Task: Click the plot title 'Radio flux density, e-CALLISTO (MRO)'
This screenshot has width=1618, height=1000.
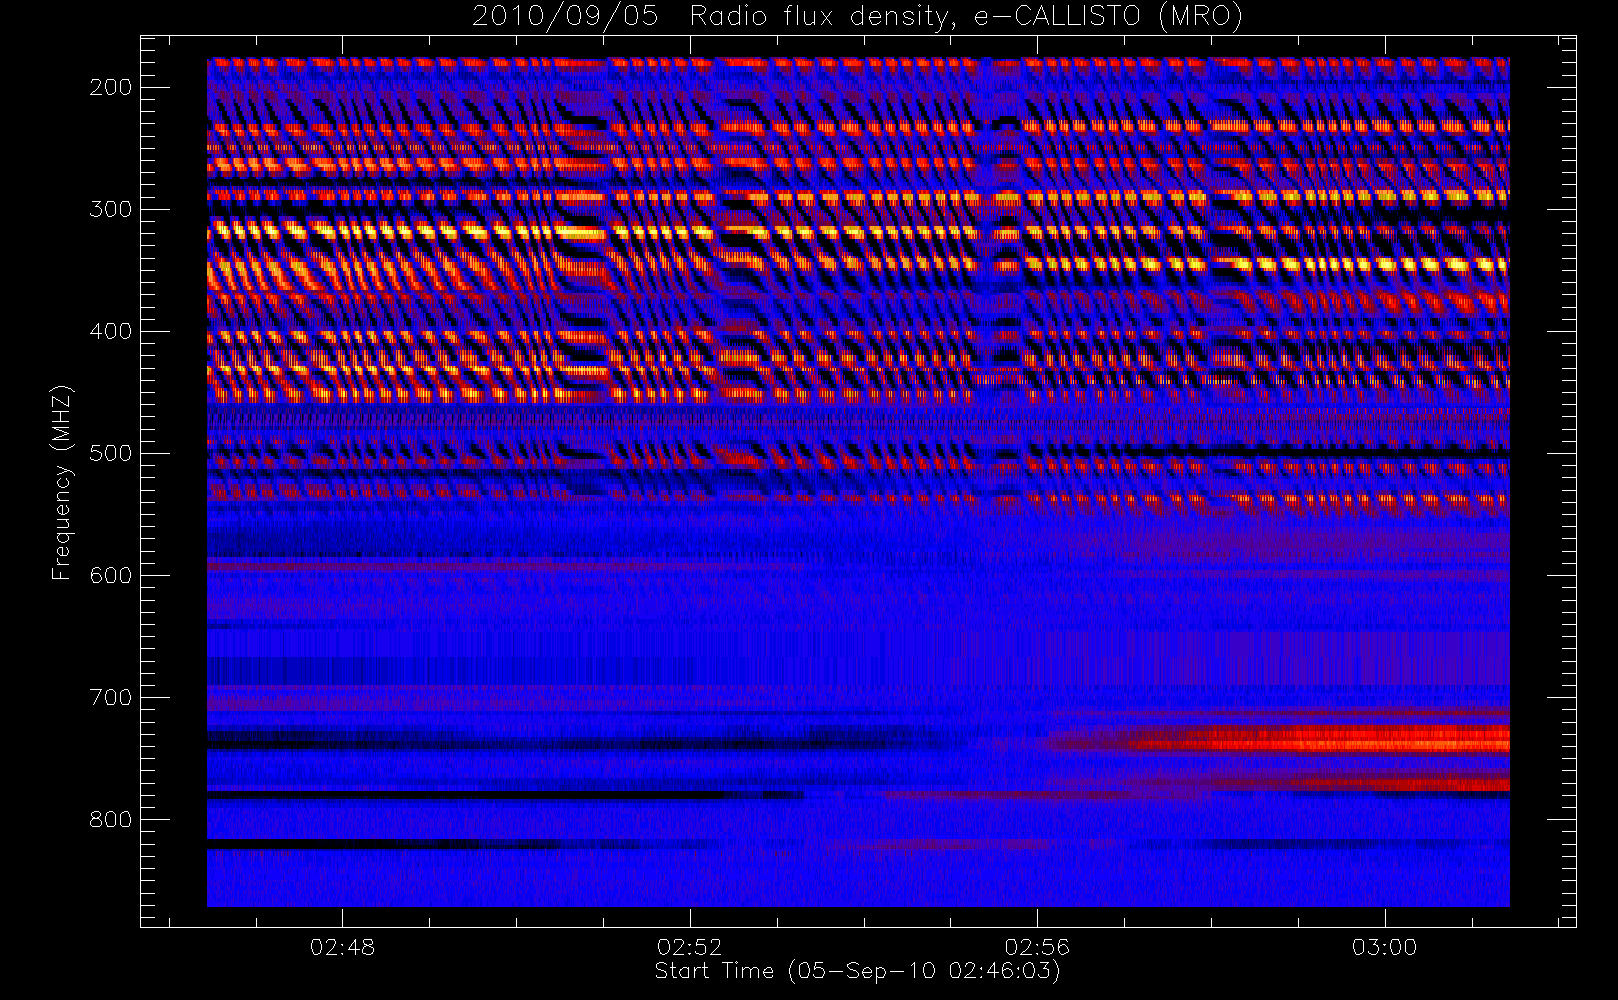Action: [x=966, y=17]
